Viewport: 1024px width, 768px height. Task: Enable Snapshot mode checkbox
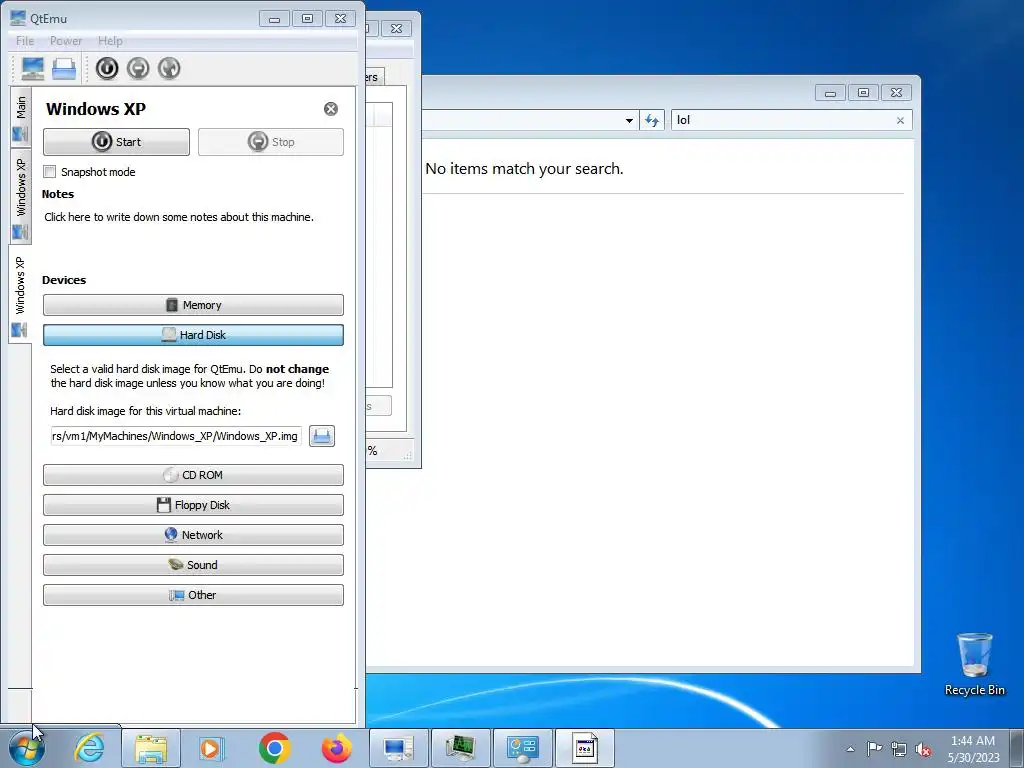tap(50, 172)
